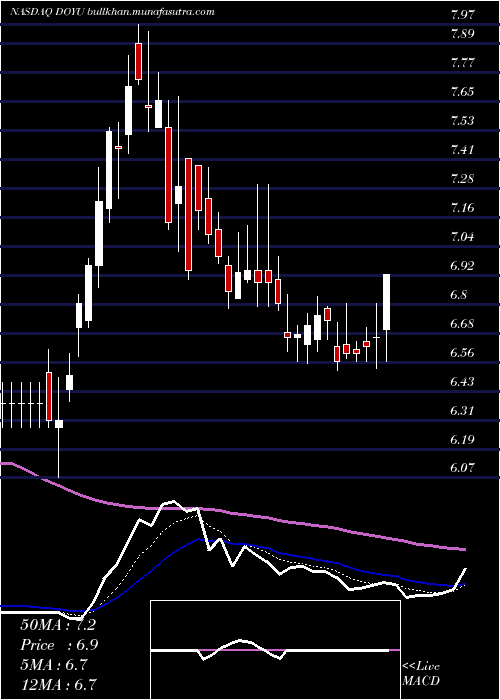Image resolution: width=500 pixels, height=700 pixels.
Task: Click the 6.56 price axis label
Action: 462,353
